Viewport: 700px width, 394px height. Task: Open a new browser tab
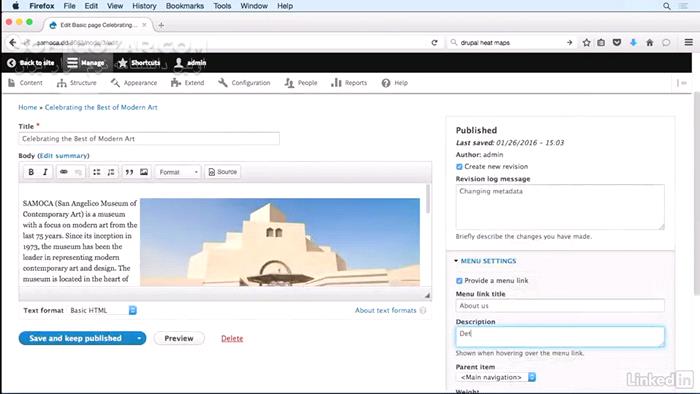(161, 25)
